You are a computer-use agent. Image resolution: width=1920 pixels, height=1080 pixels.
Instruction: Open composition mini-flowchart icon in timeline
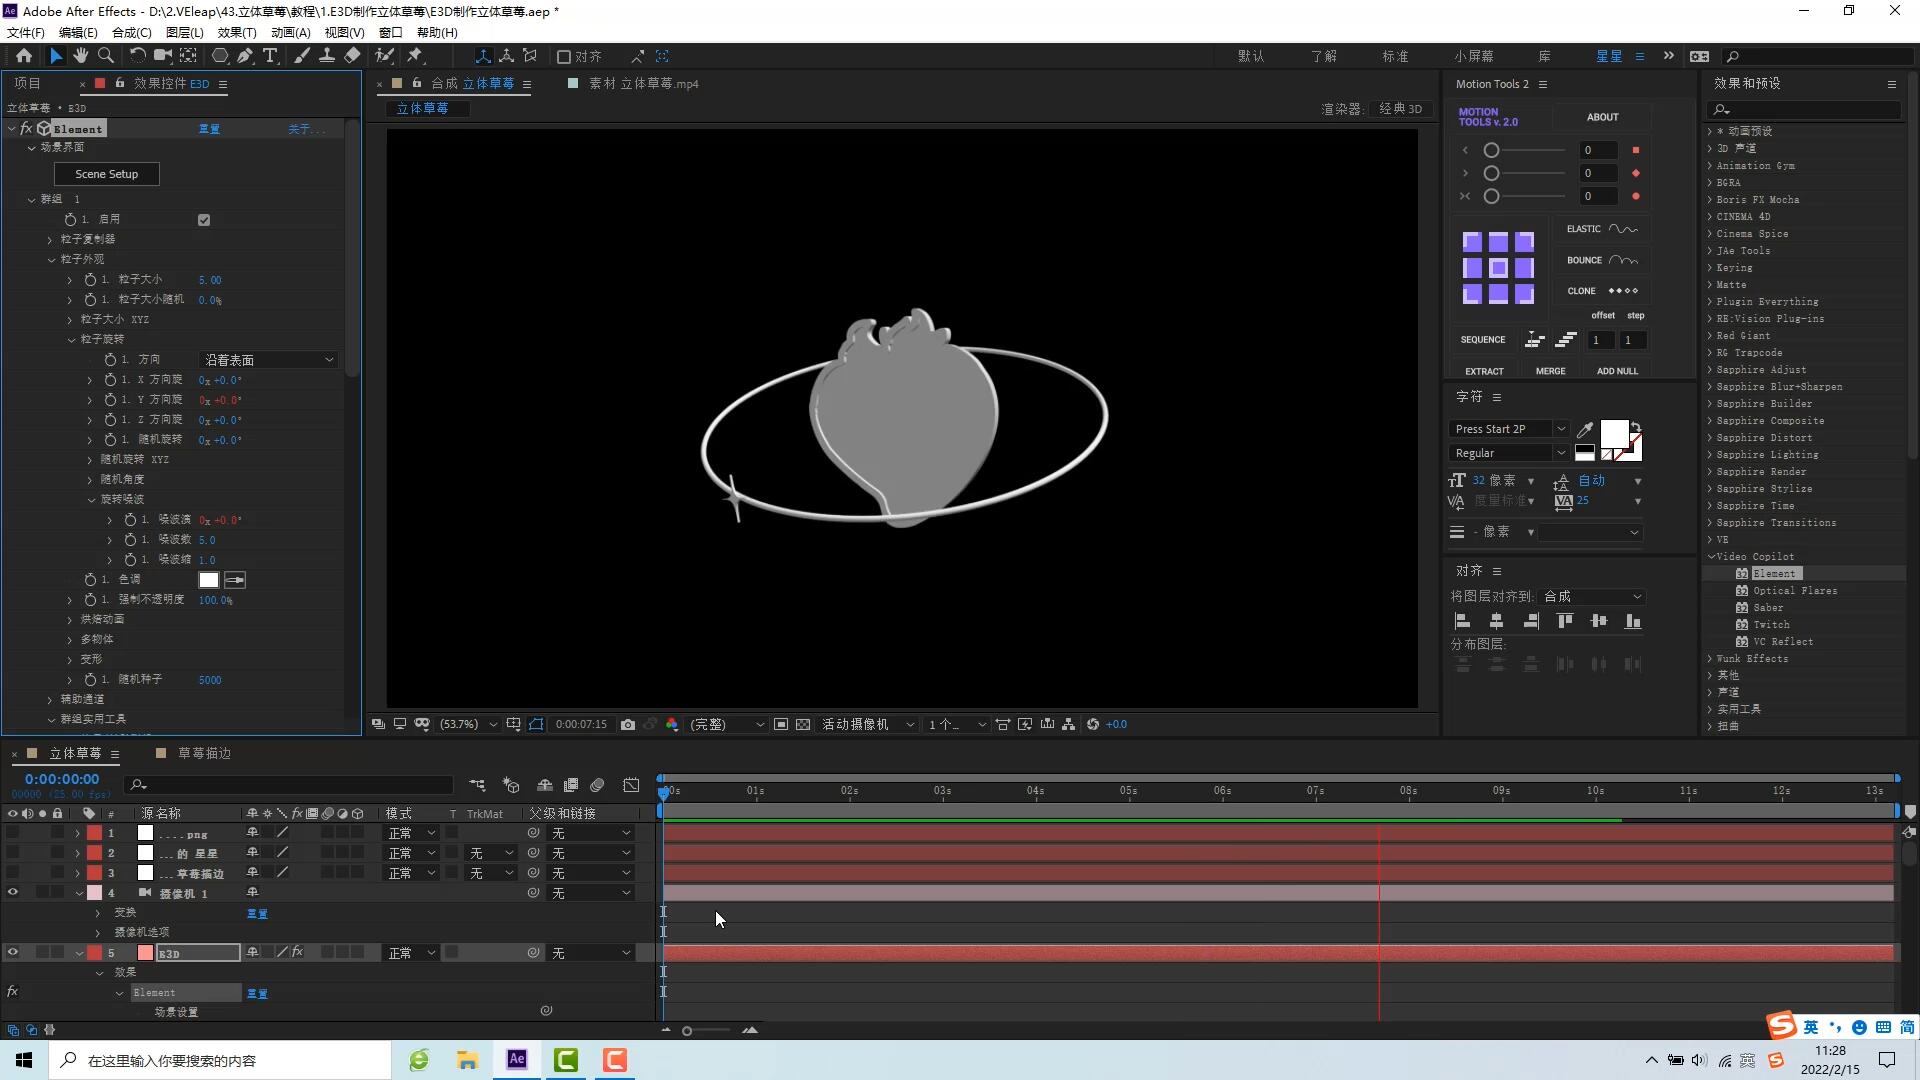477,786
